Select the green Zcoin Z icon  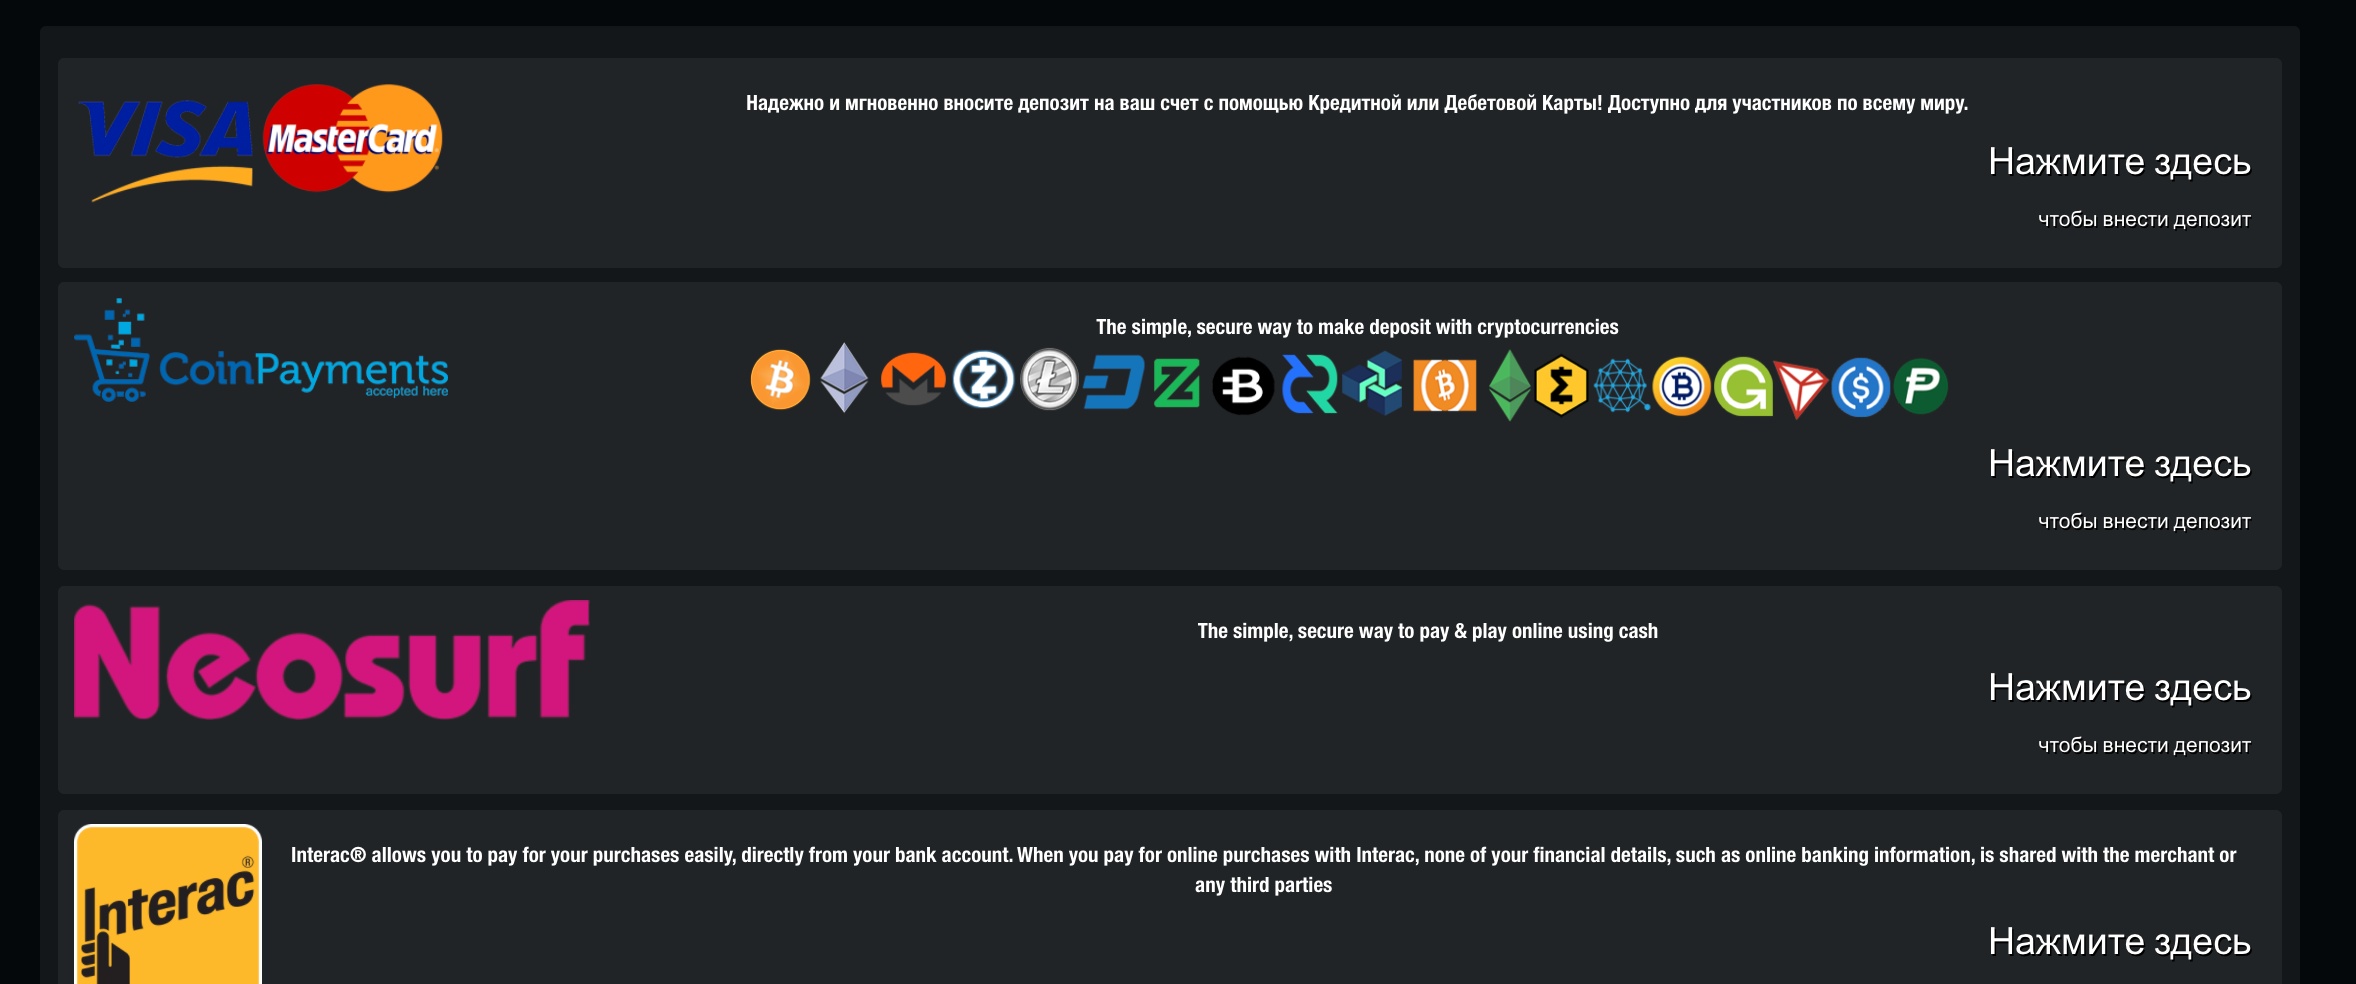pos(1176,384)
